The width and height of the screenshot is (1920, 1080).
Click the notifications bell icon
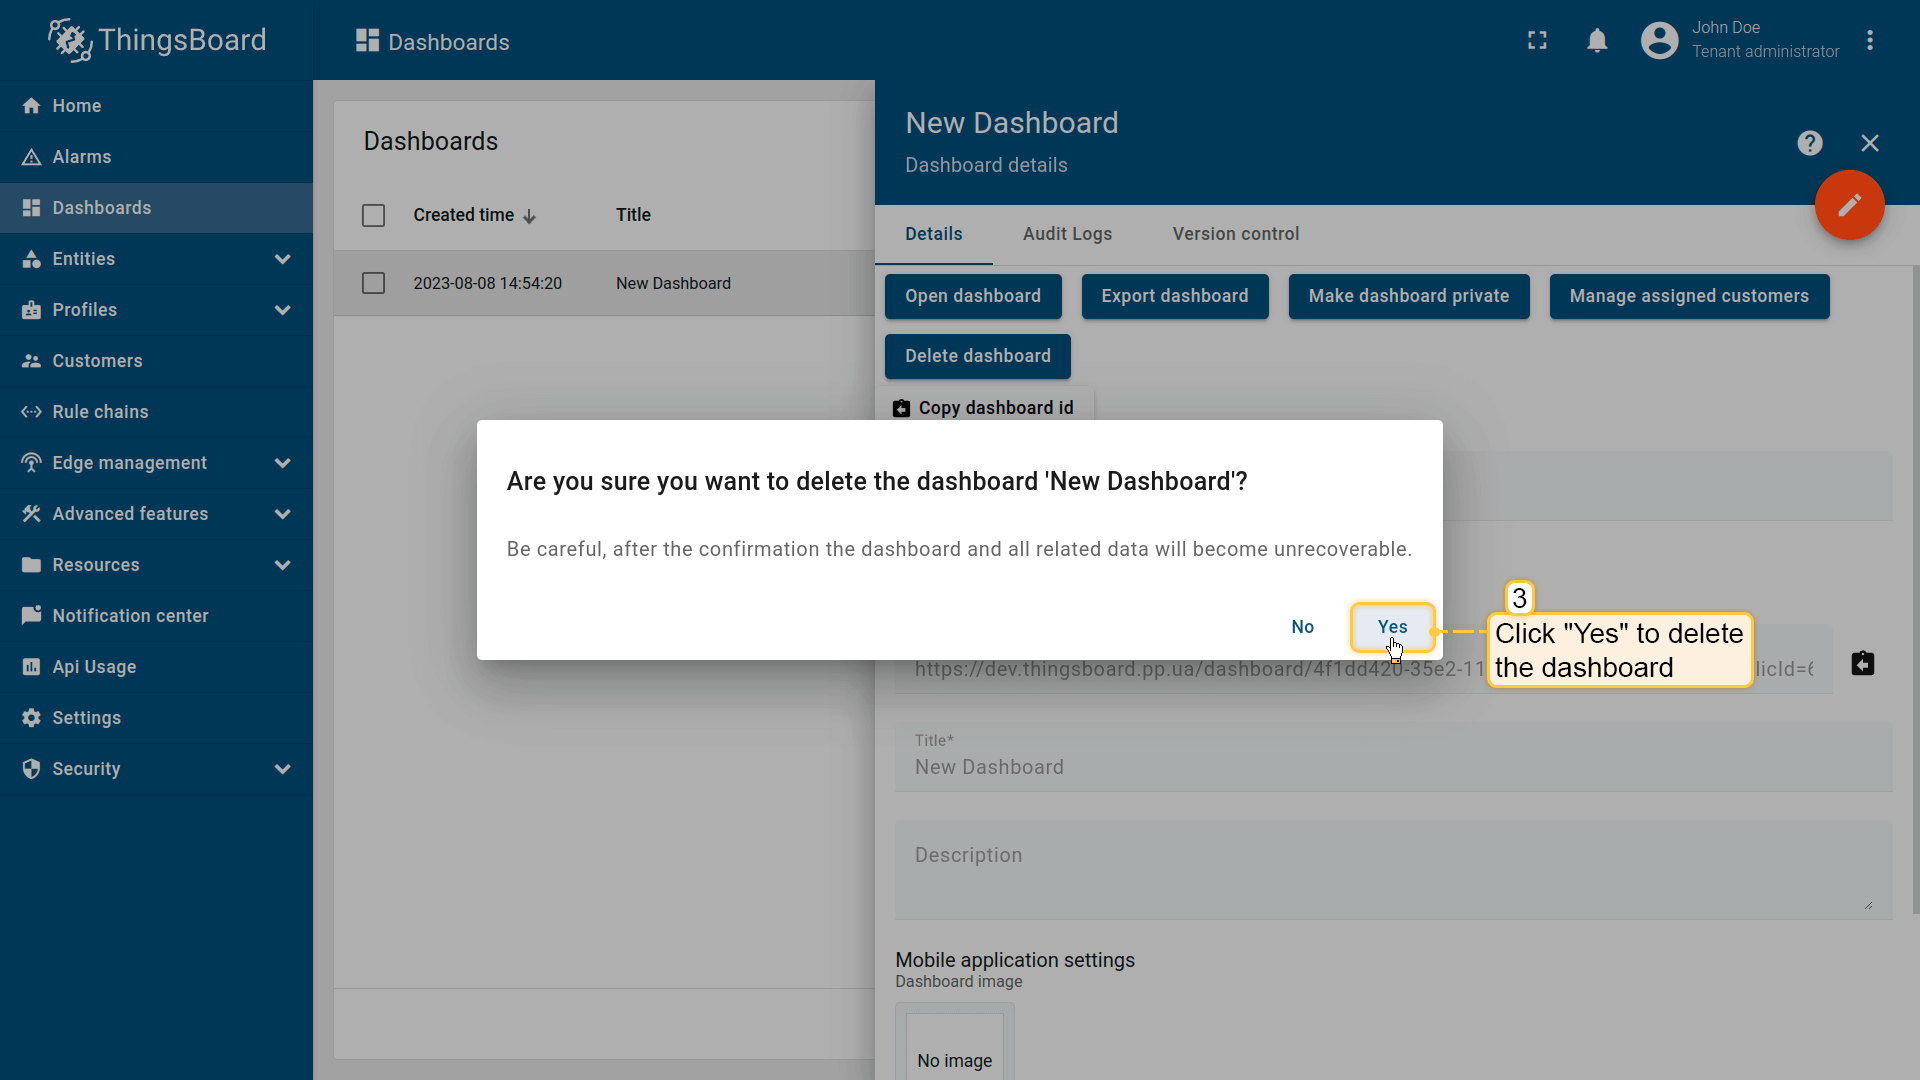[x=1597, y=41]
